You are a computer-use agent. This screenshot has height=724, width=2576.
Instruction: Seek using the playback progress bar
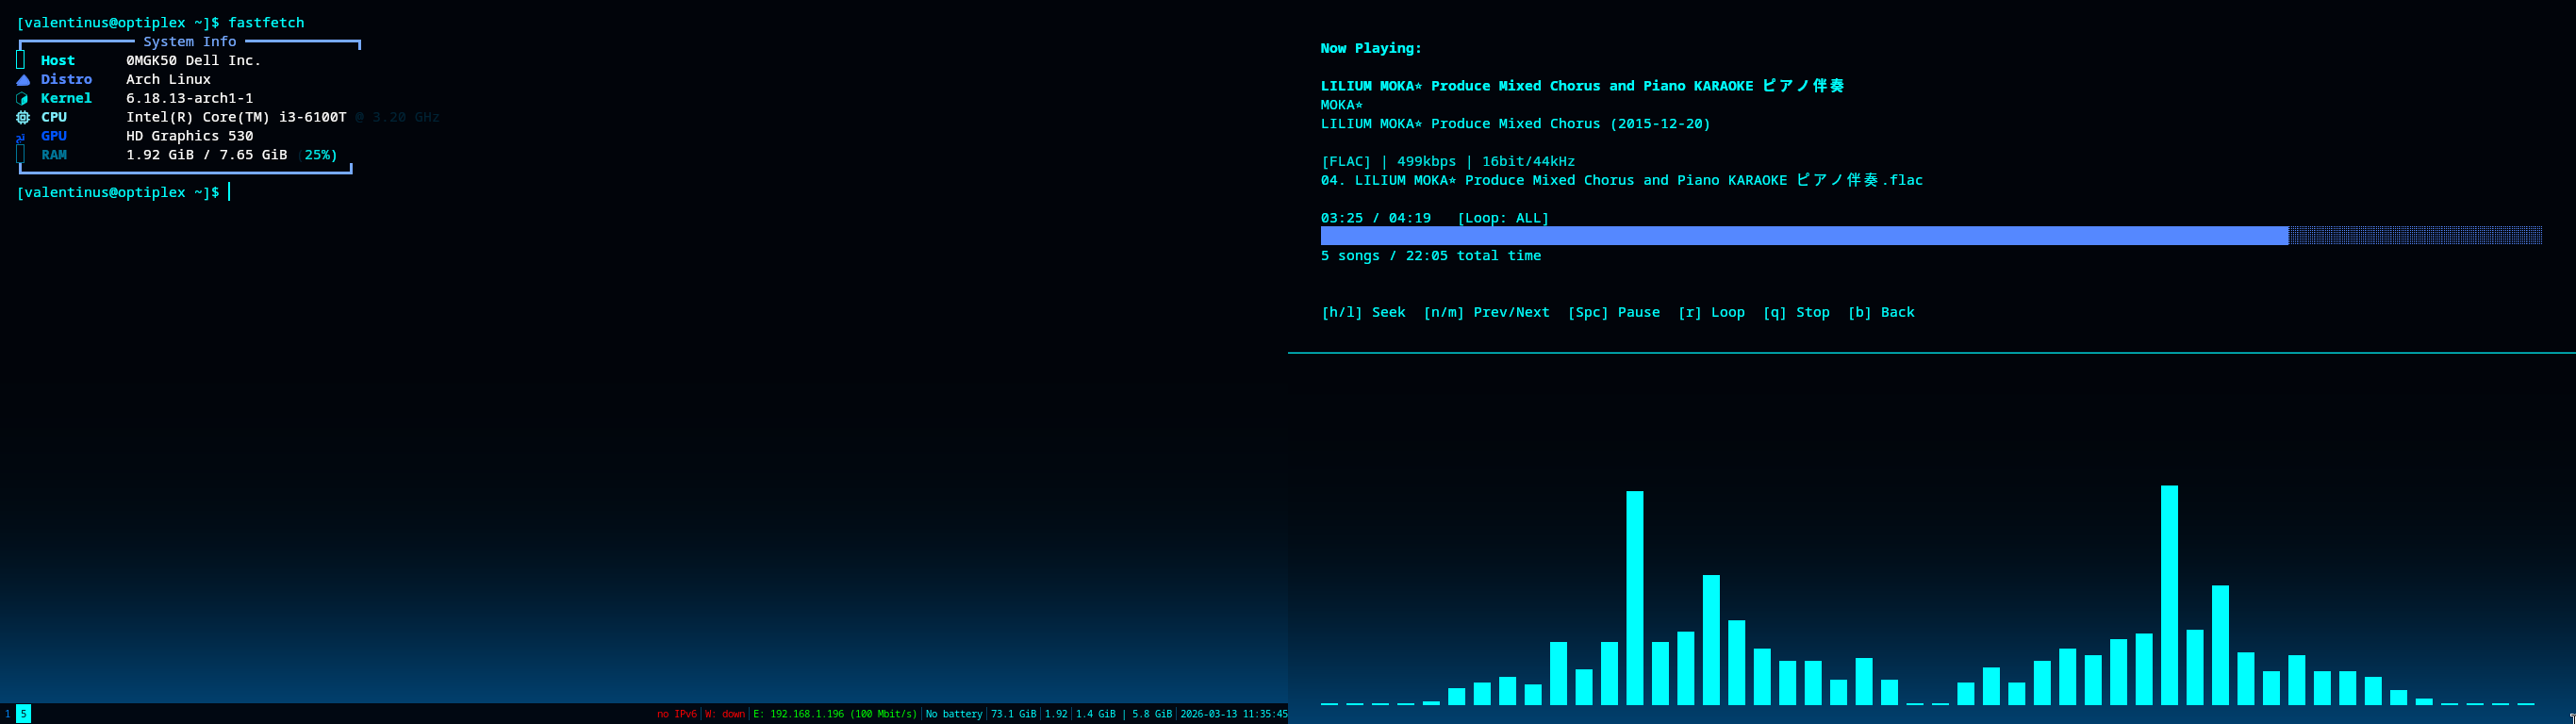click(1931, 236)
